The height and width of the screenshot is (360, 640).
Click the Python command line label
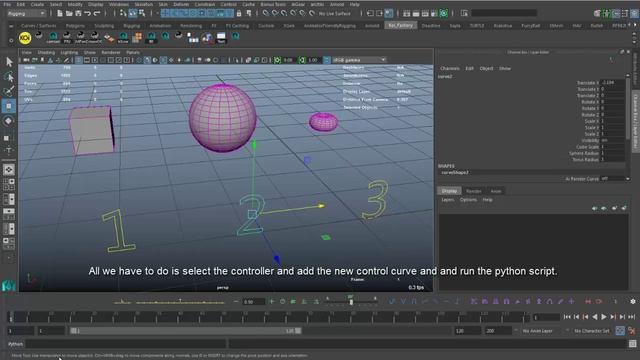tap(16, 344)
